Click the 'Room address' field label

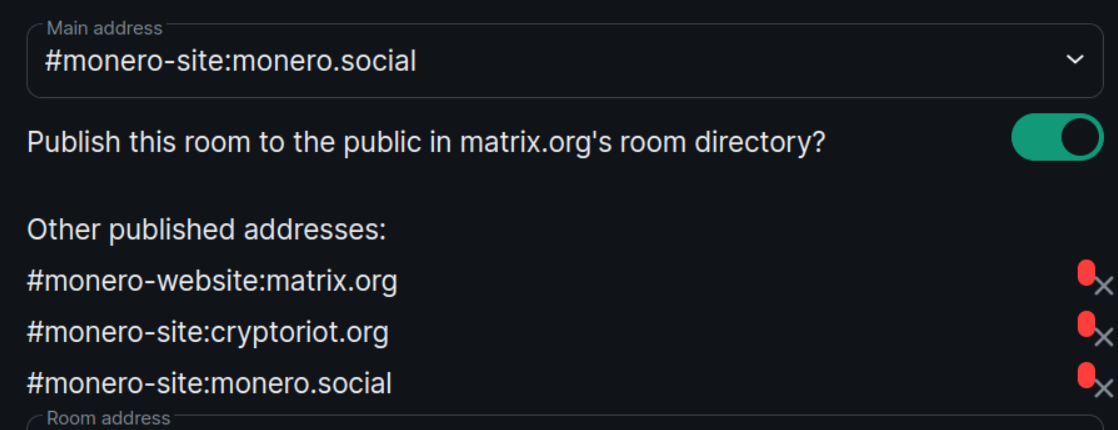tap(108, 418)
